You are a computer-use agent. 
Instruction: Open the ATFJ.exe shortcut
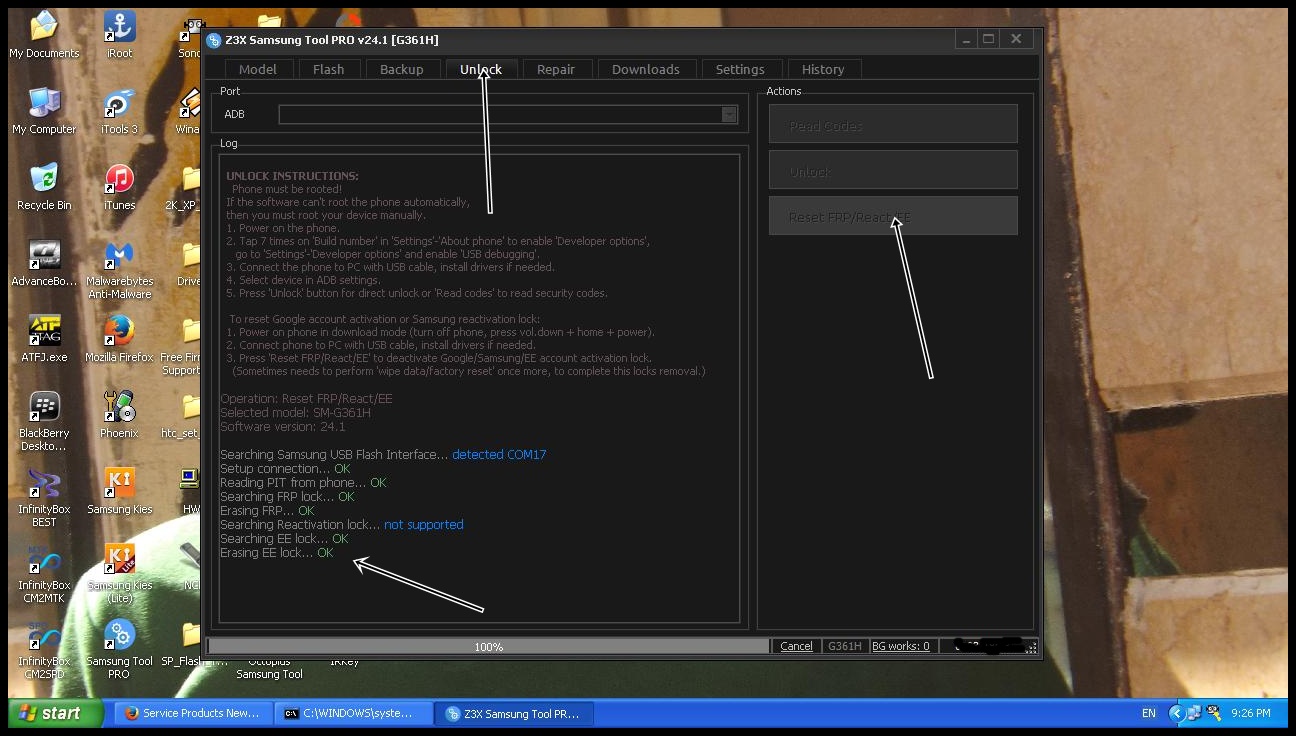click(x=44, y=339)
